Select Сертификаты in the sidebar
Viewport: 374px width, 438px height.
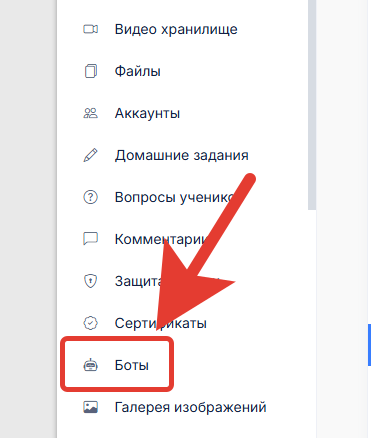(x=161, y=323)
